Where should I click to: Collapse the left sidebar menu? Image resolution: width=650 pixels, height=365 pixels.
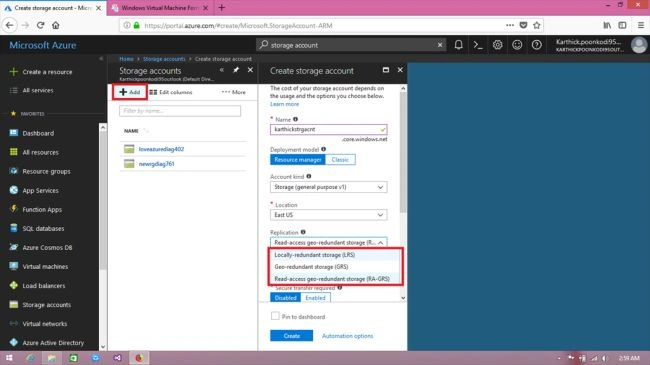click(x=101, y=59)
